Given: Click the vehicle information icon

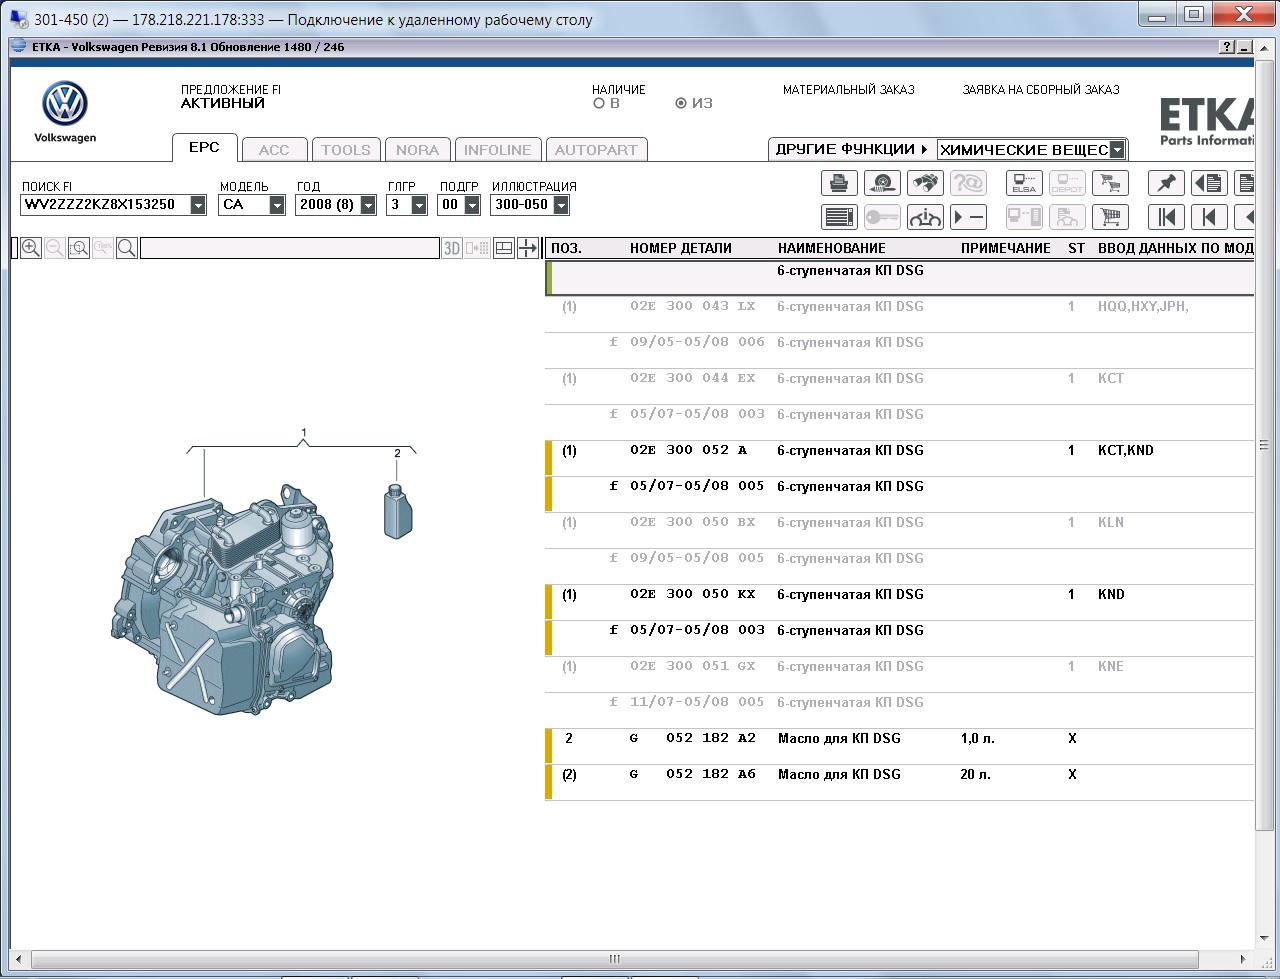Looking at the screenshot, I should tap(925, 217).
